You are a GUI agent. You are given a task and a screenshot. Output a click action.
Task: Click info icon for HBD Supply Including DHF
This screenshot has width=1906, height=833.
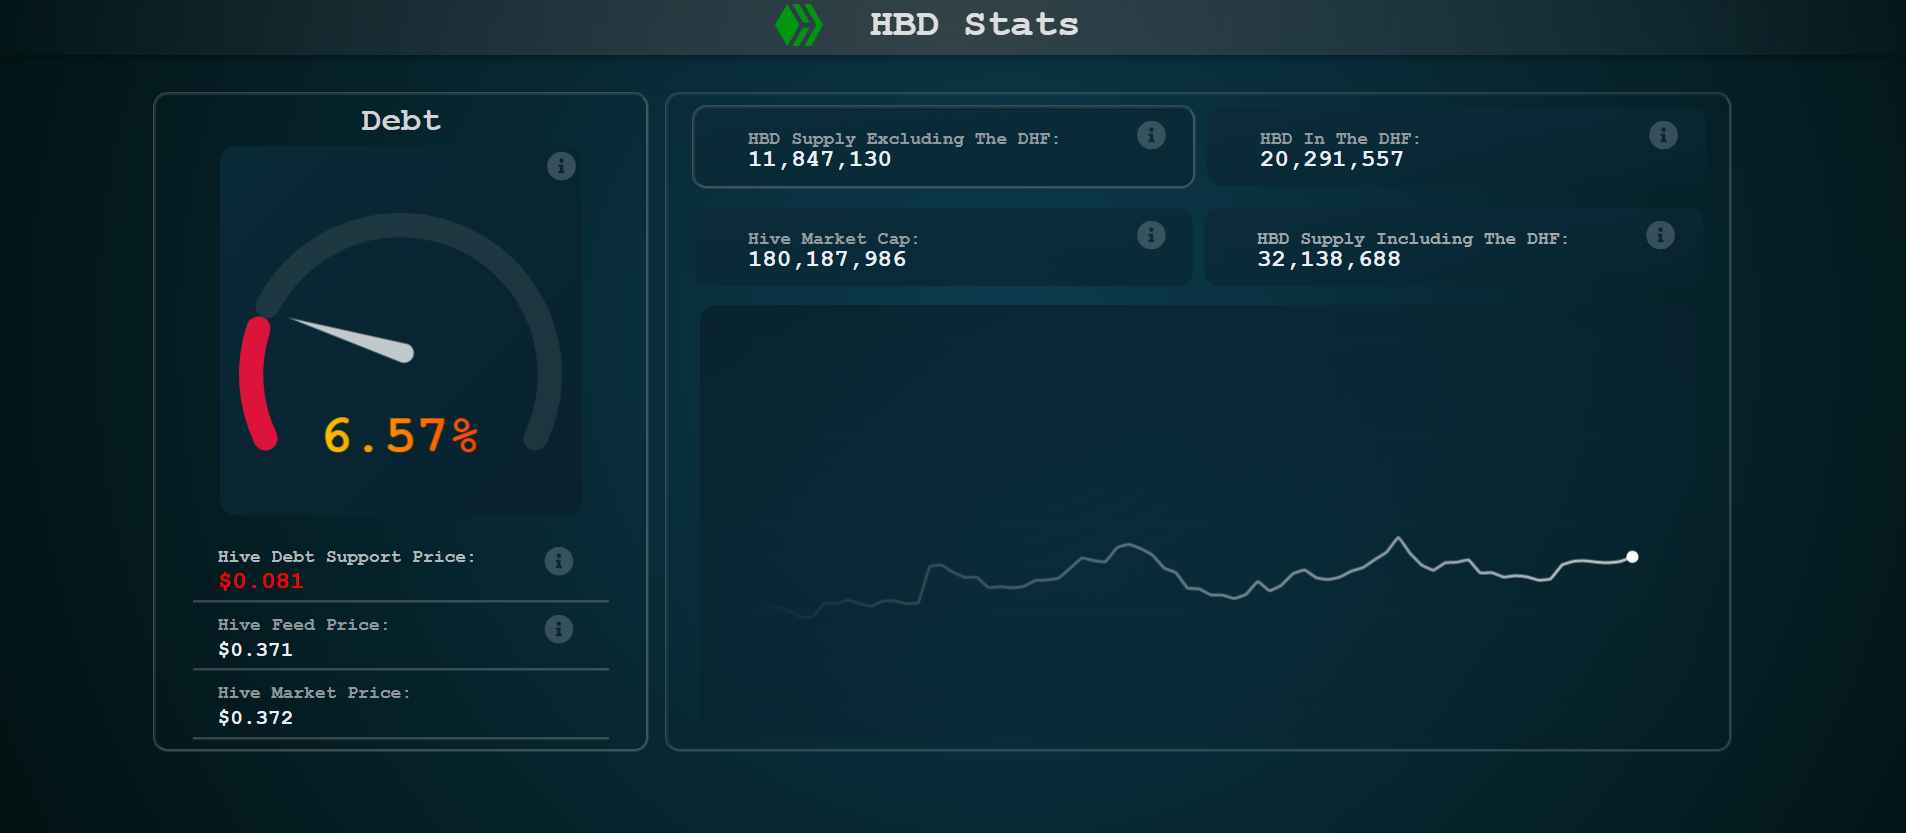1660,235
